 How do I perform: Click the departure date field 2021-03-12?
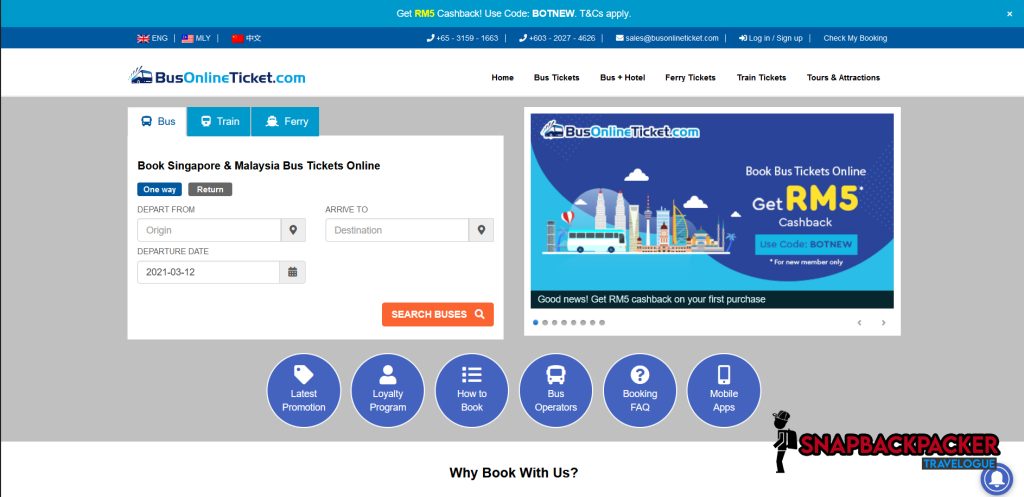(x=208, y=272)
